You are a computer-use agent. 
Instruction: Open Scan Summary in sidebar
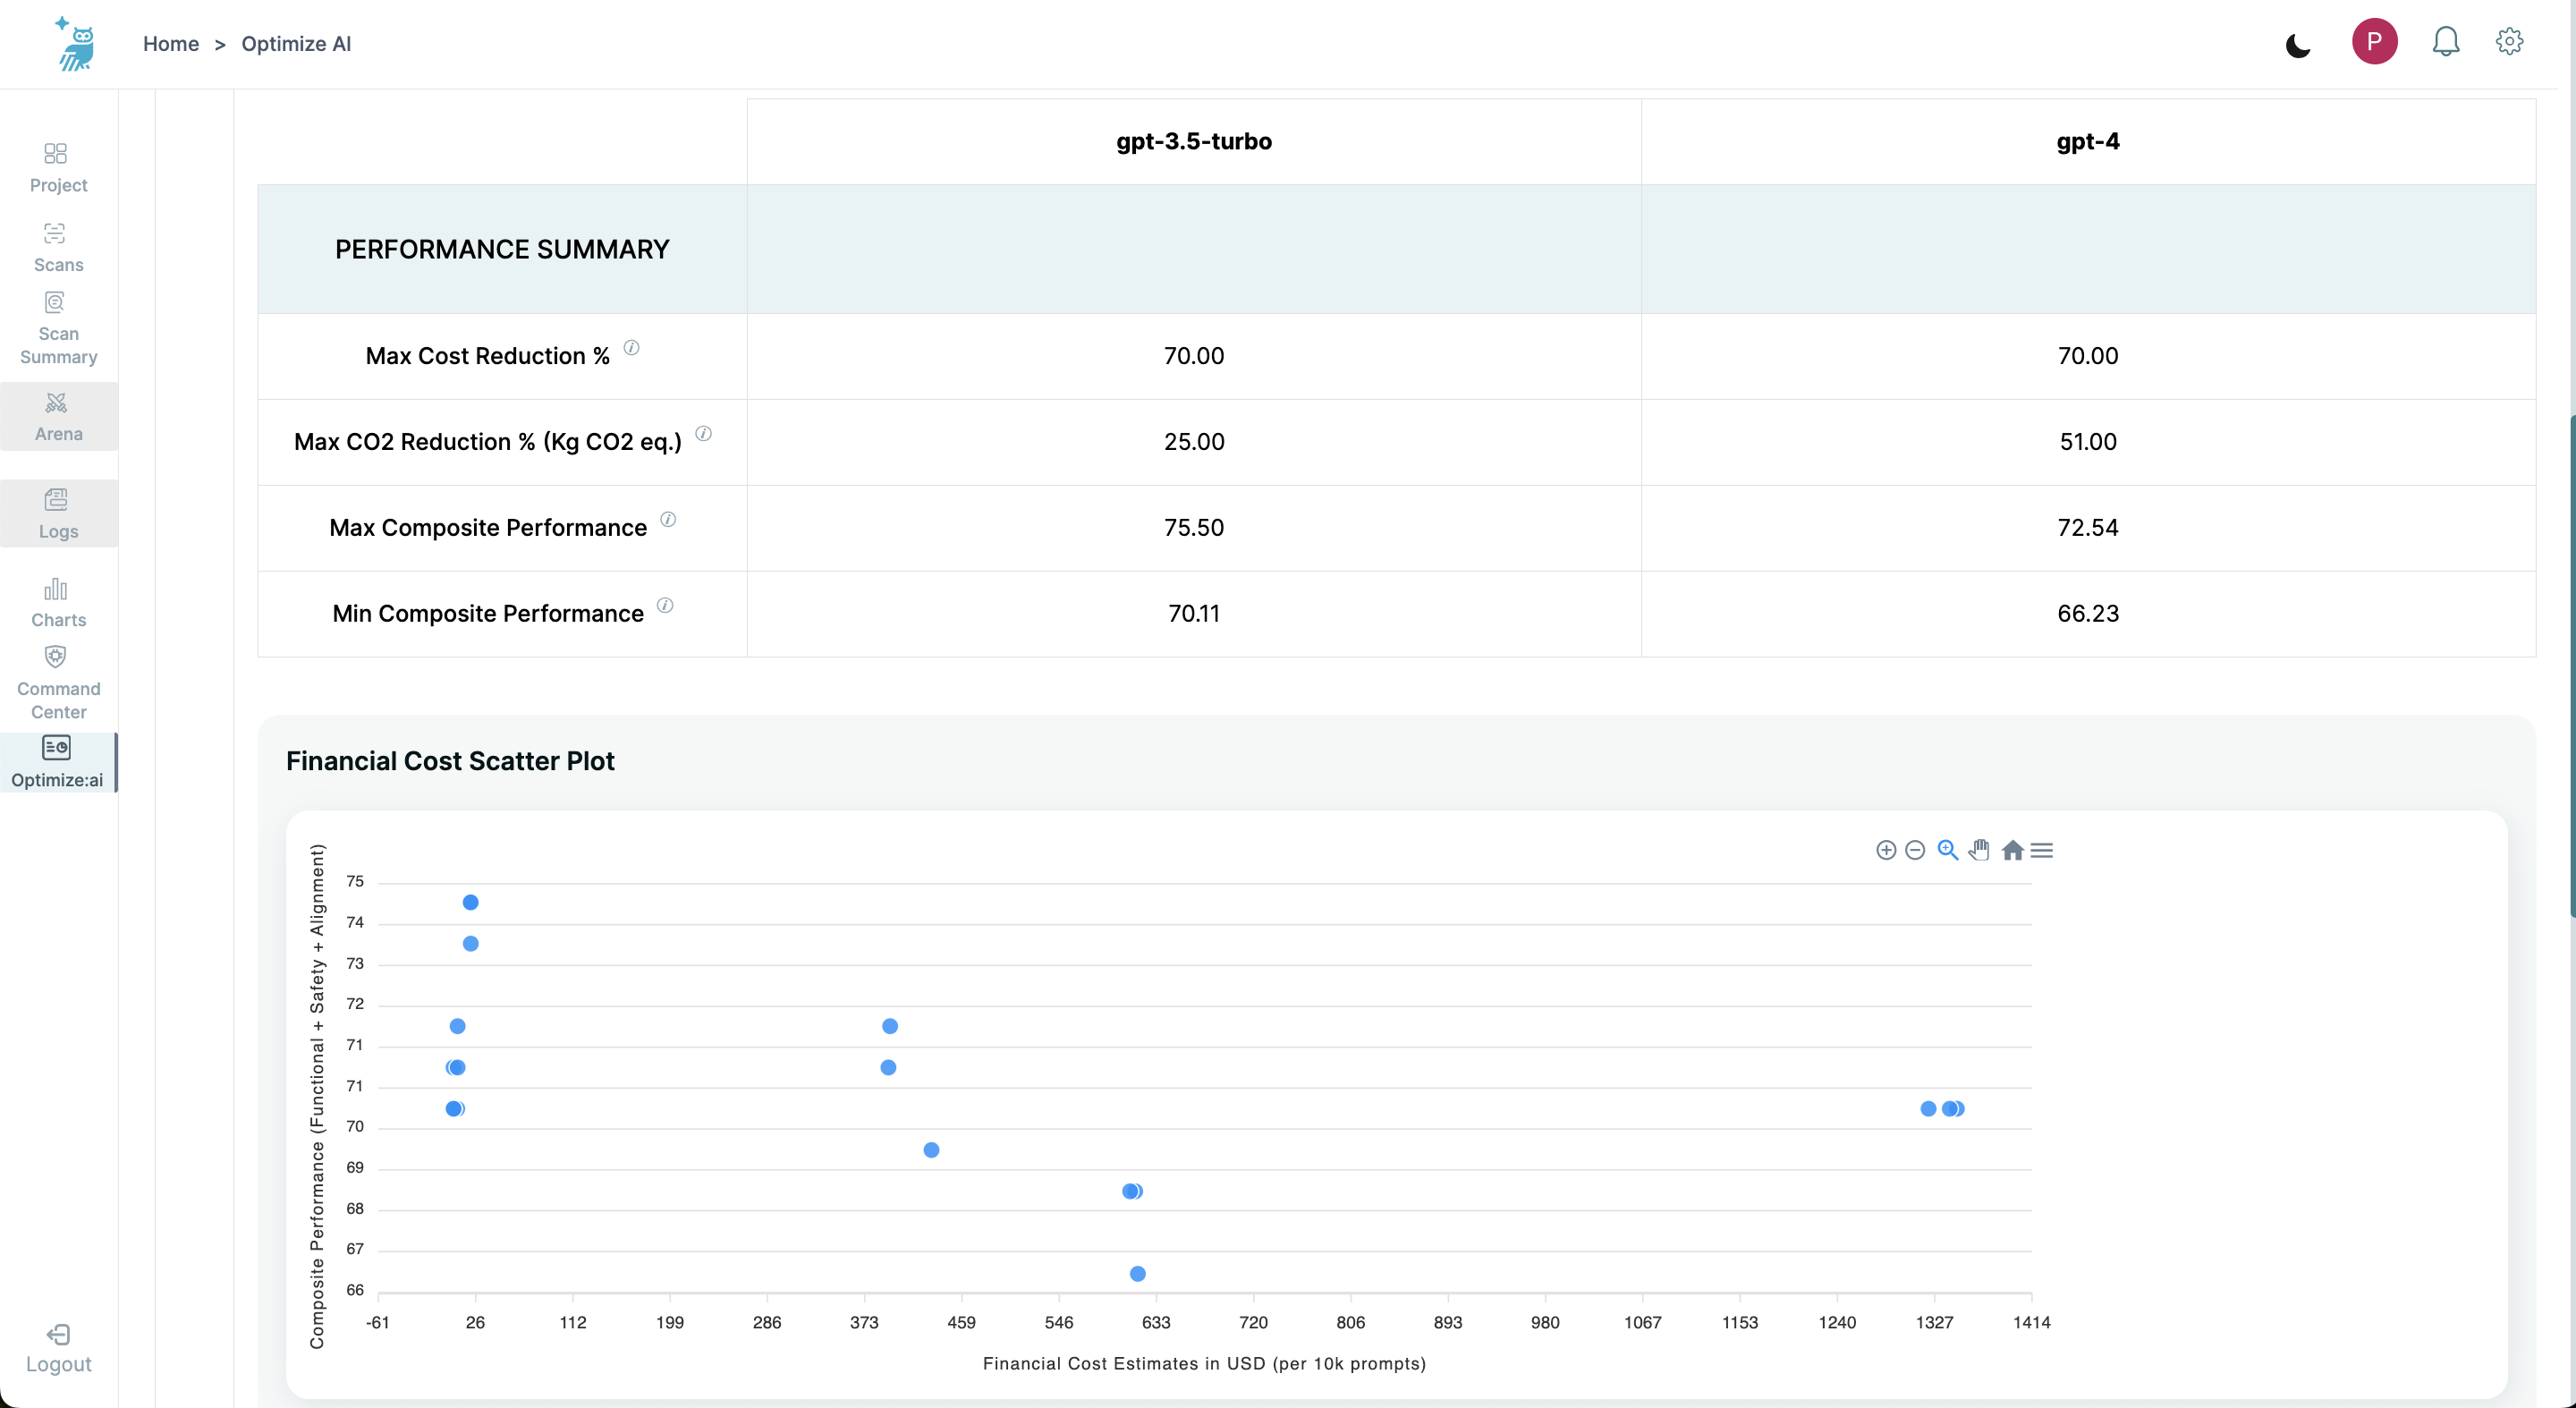tap(58, 330)
